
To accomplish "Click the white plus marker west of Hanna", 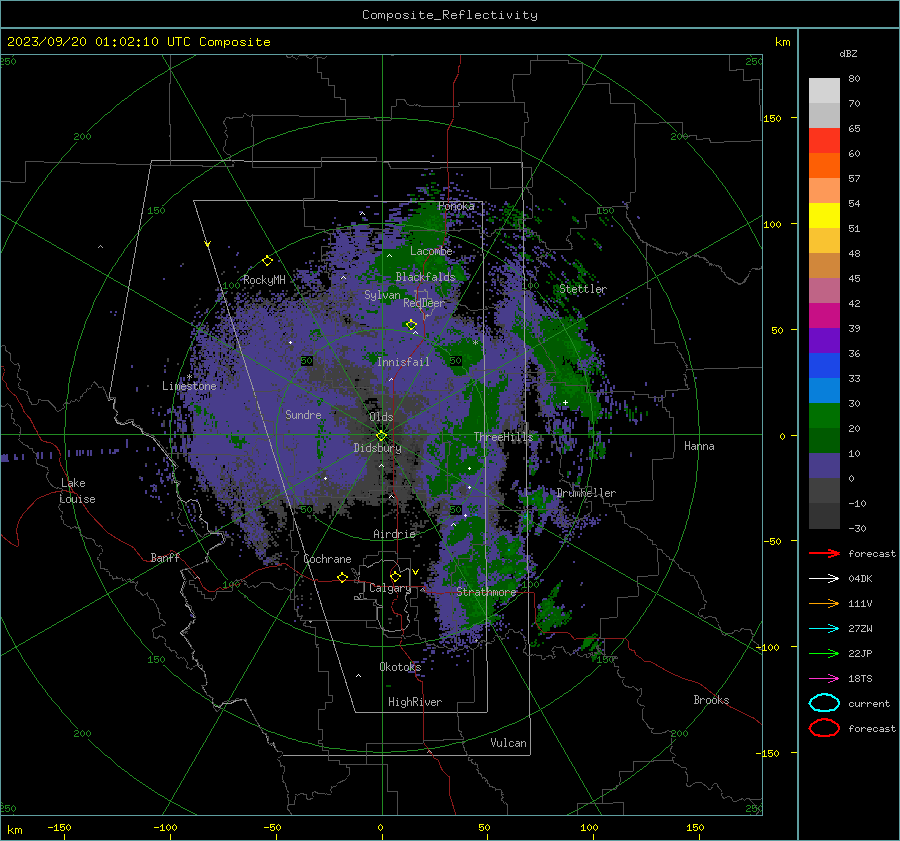I will 565,402.
